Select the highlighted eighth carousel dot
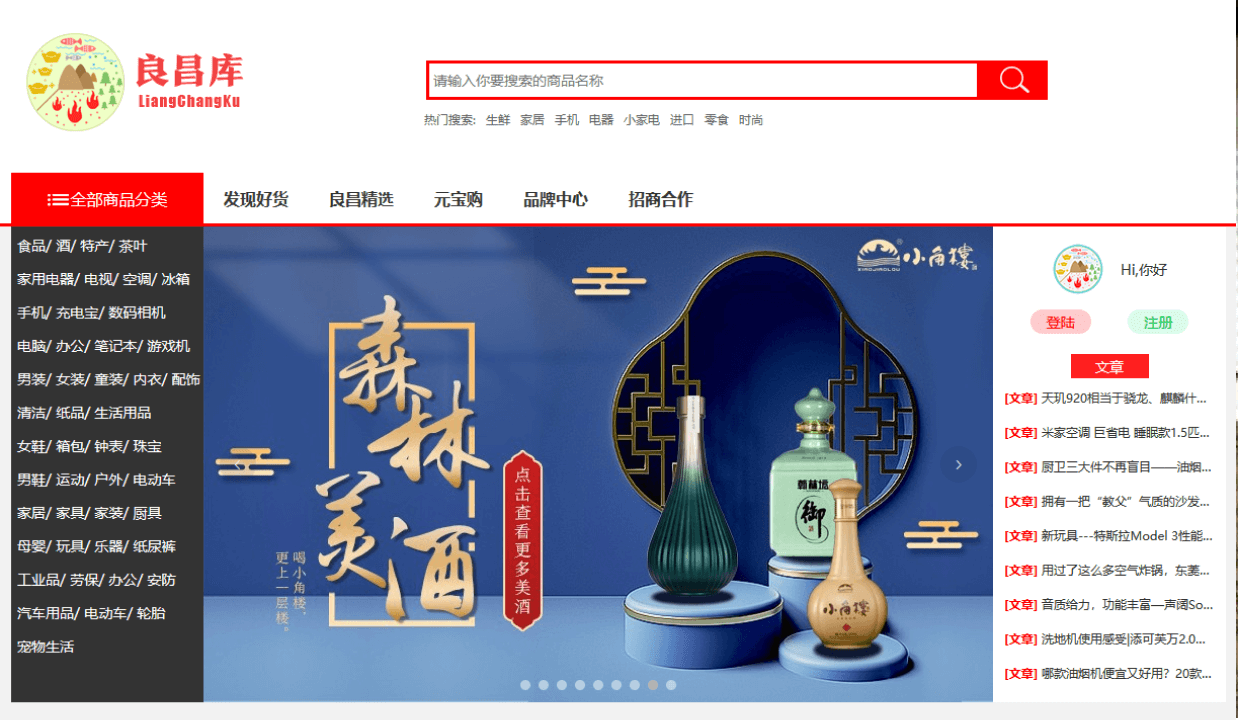The image size is (1238, 720). point(653,685)
